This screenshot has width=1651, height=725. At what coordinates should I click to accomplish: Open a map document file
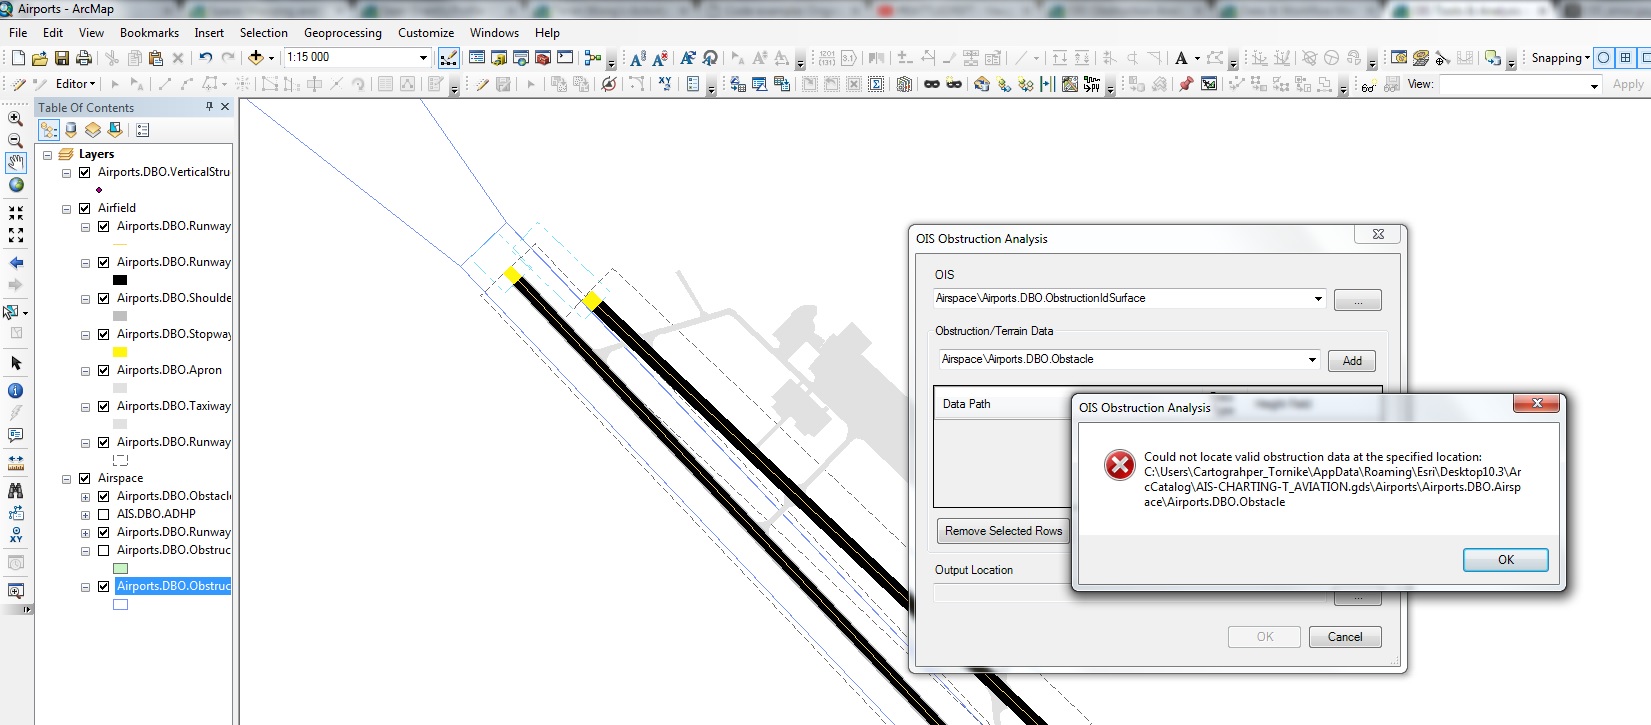click(x=40, y=58)
